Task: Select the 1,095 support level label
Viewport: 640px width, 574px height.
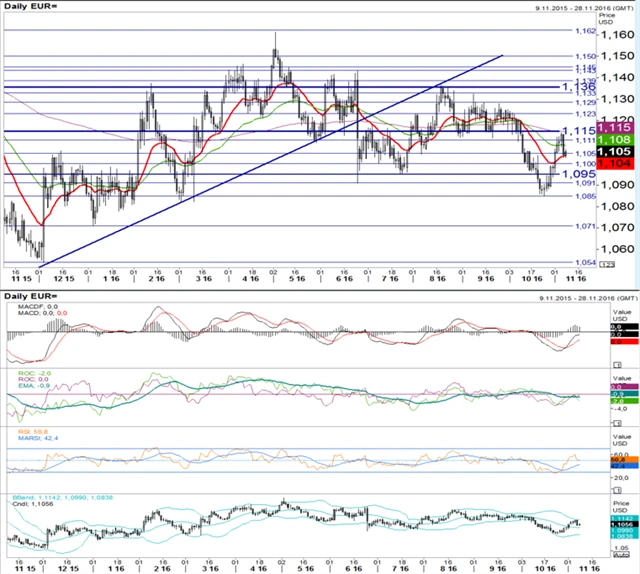Action: tap(559, 174)
